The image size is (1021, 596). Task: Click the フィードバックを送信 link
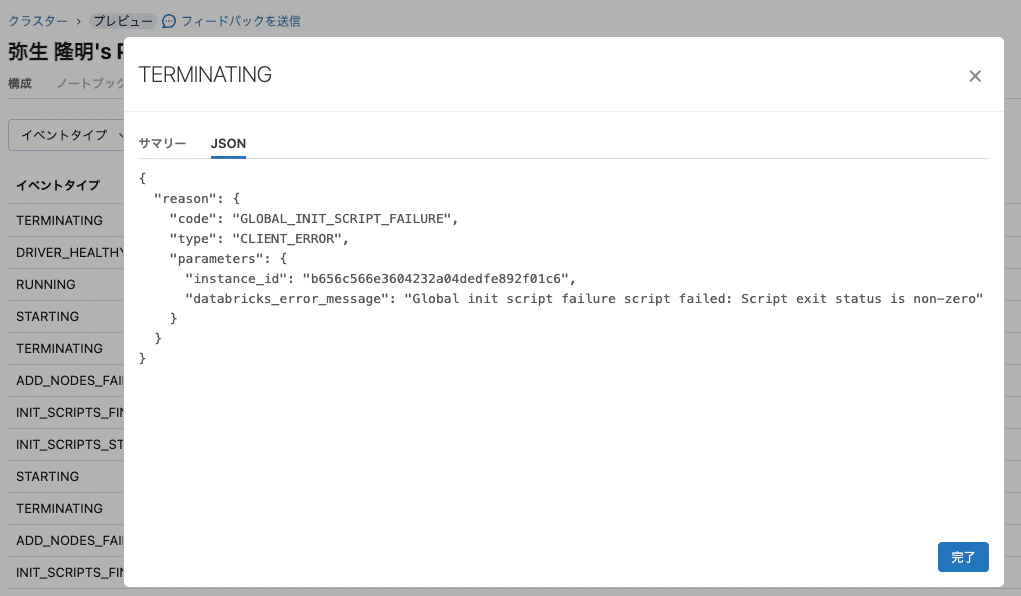[241, 21]
